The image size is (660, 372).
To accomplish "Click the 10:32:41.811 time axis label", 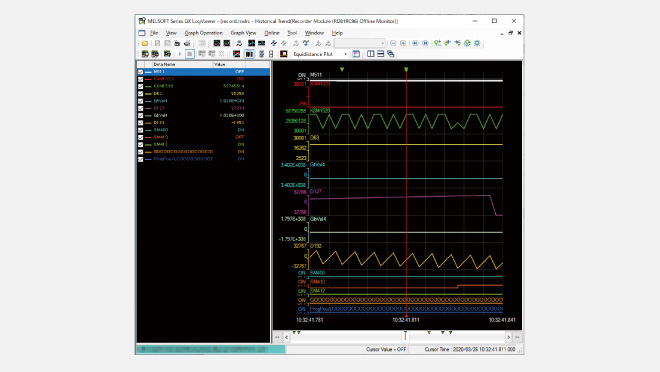I will [x=406, y=320].
